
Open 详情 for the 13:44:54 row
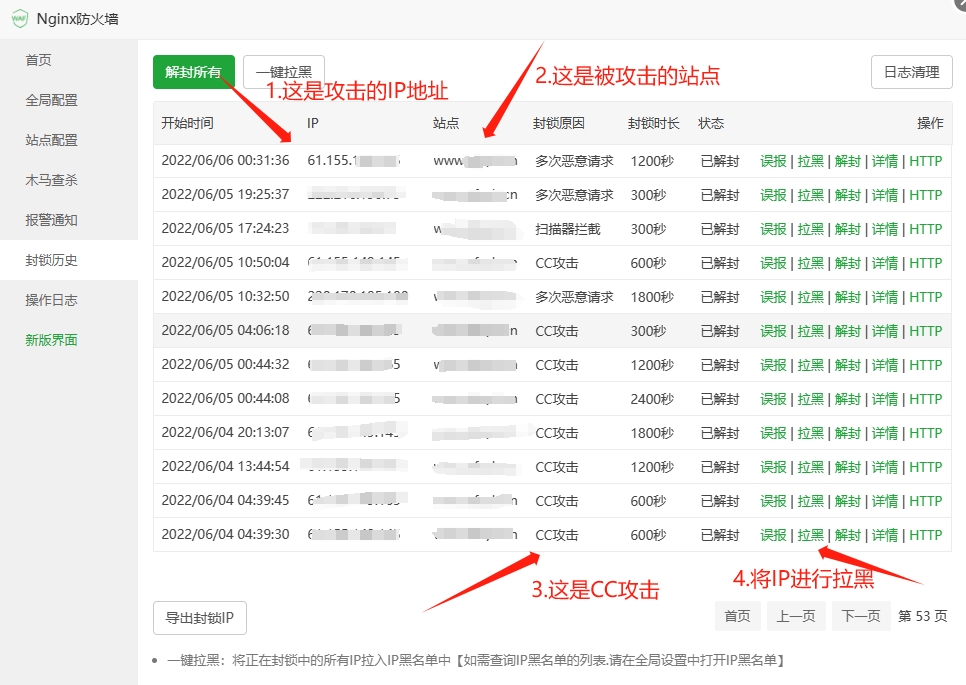click(885, 467)
